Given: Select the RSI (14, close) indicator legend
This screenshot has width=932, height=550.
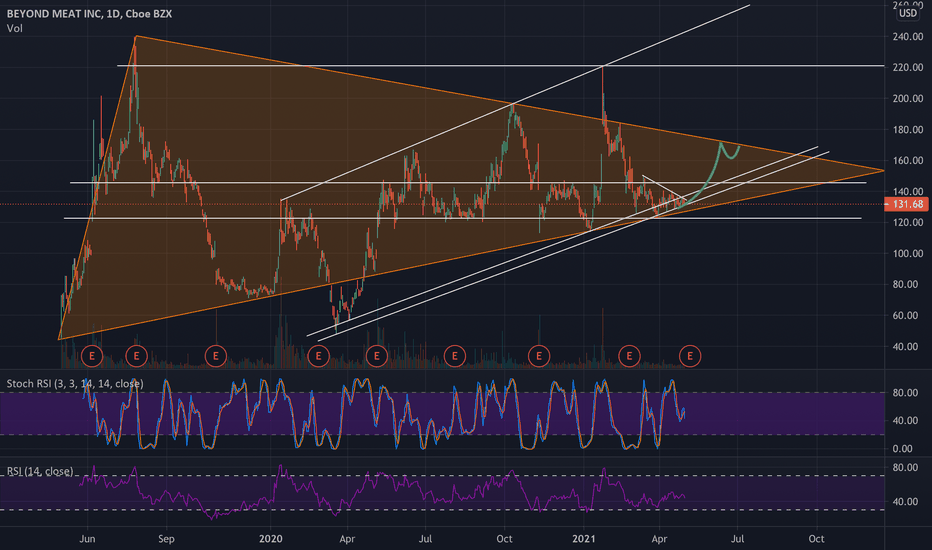Looking at the screenshot, I should [40, 471].
